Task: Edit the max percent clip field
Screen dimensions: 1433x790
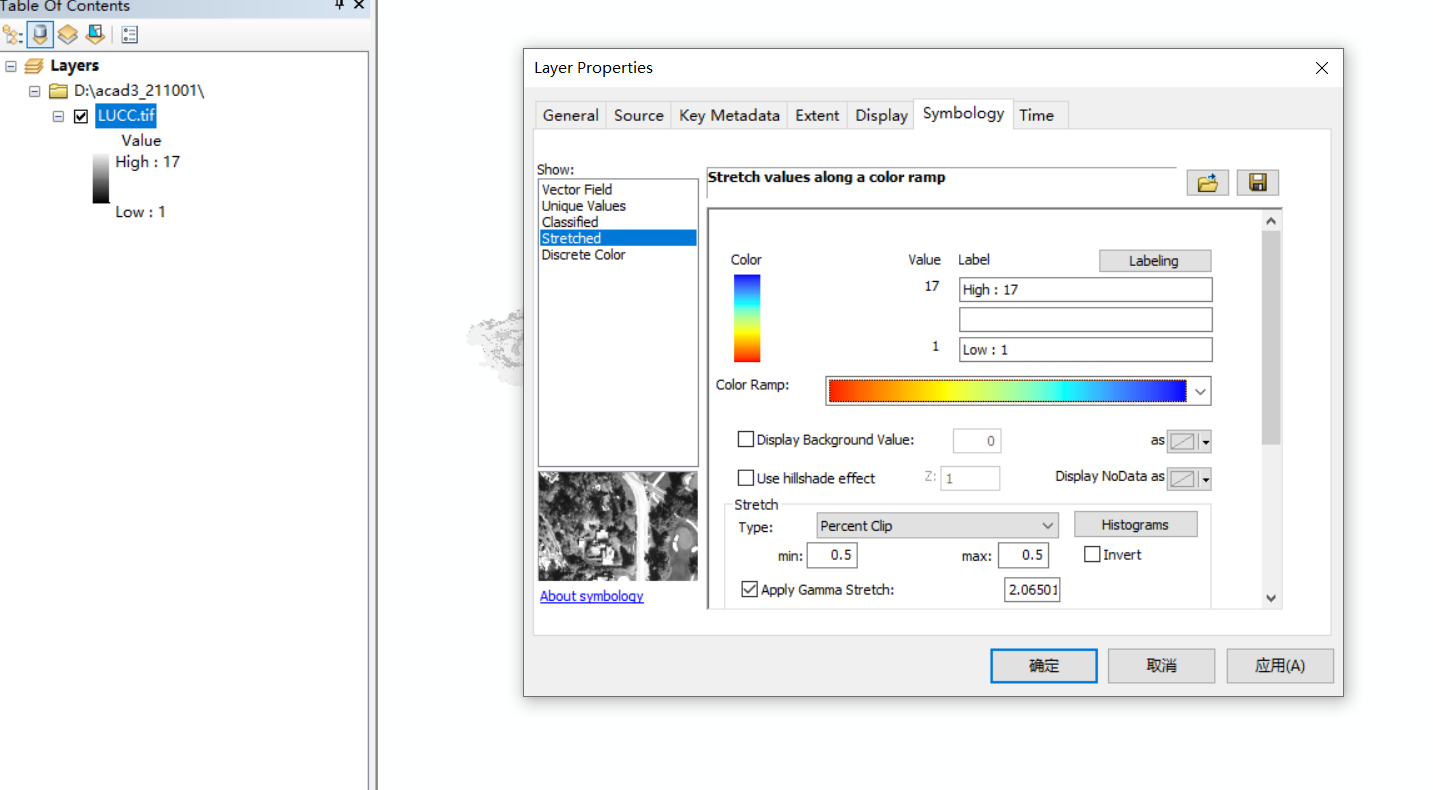Action: click(1023, 555)
